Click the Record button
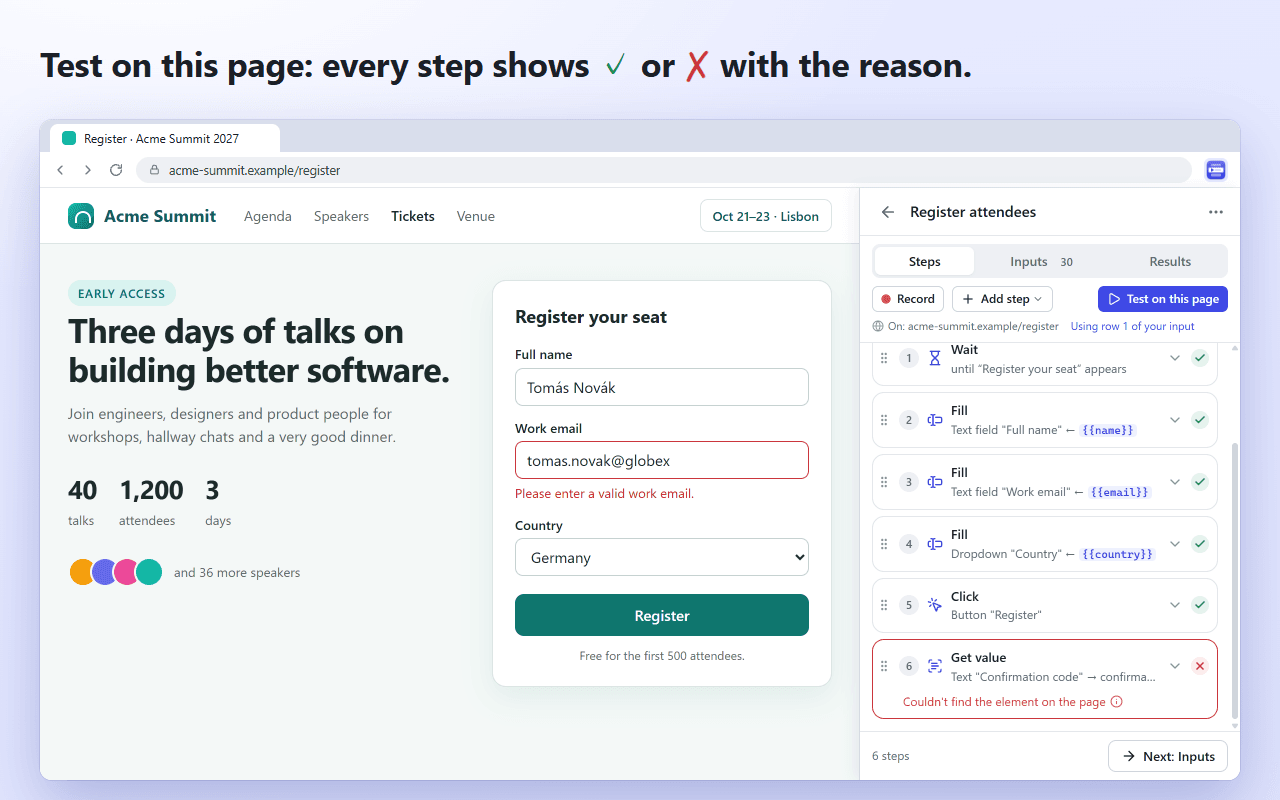 [x=908, y=299]
